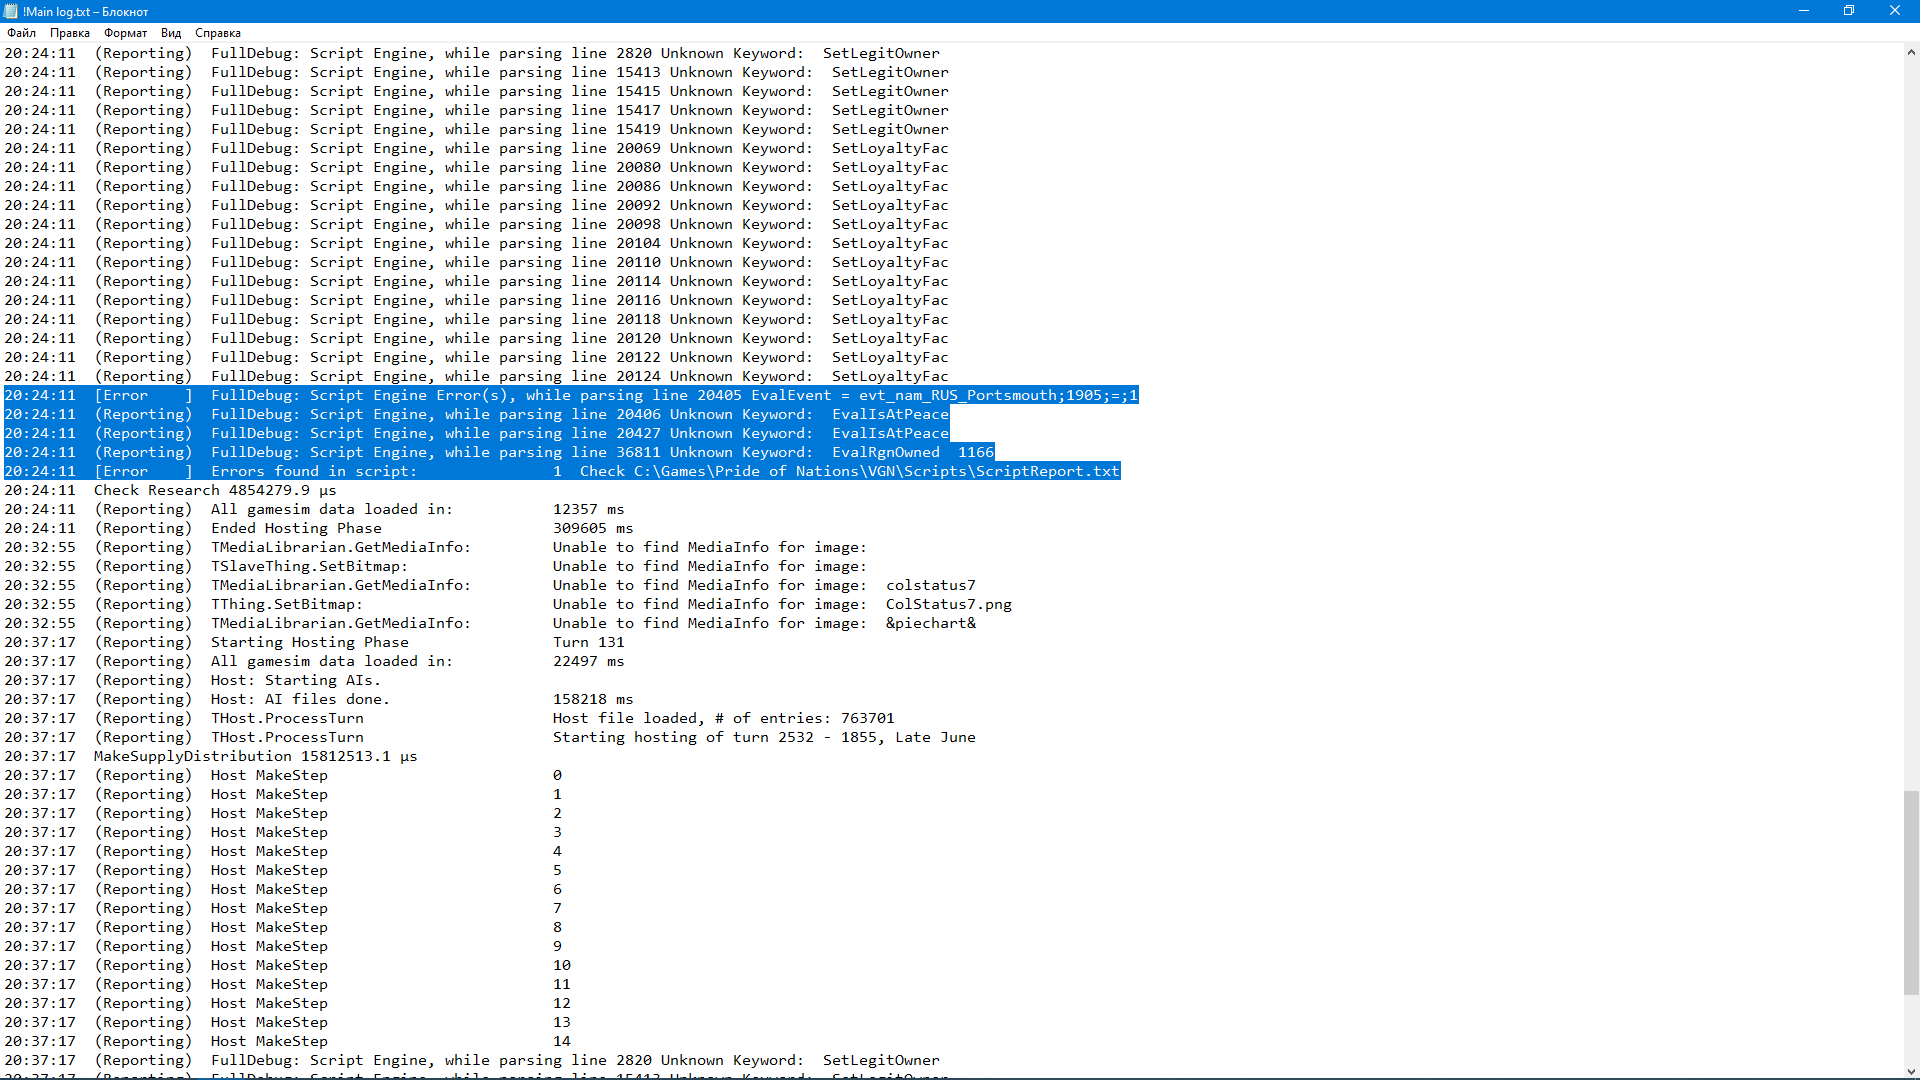Click 'Starting Hosting Phase' text

(310, 642)
